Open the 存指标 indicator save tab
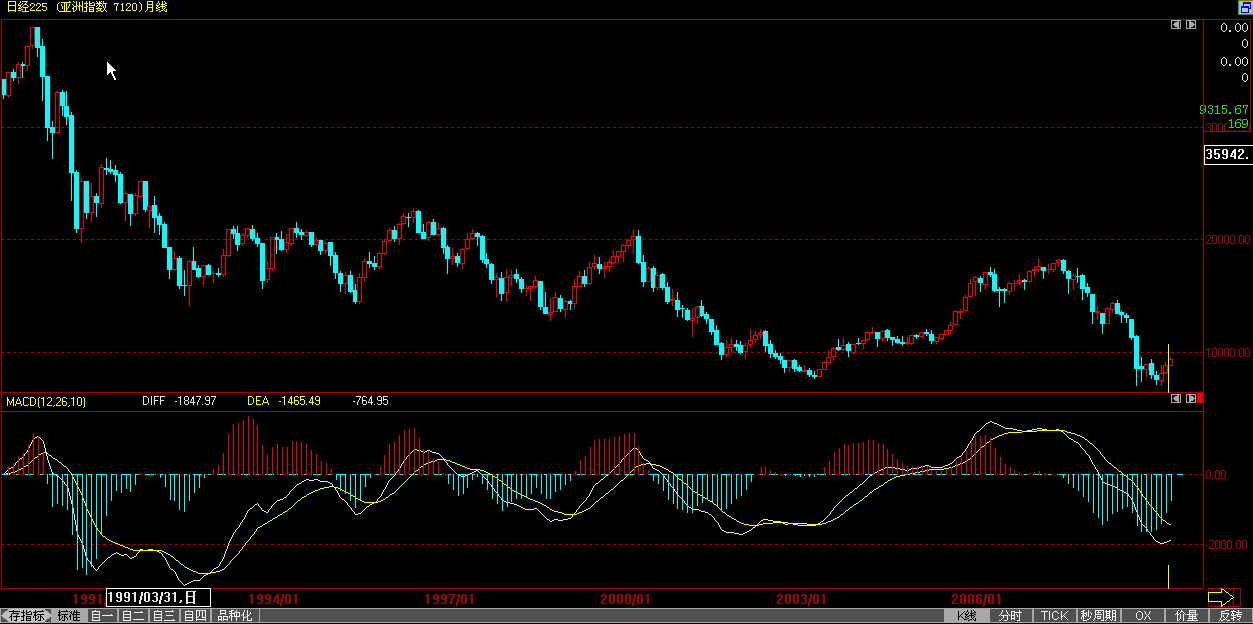This screenshot has height=624, width=1253. (26, 616)
